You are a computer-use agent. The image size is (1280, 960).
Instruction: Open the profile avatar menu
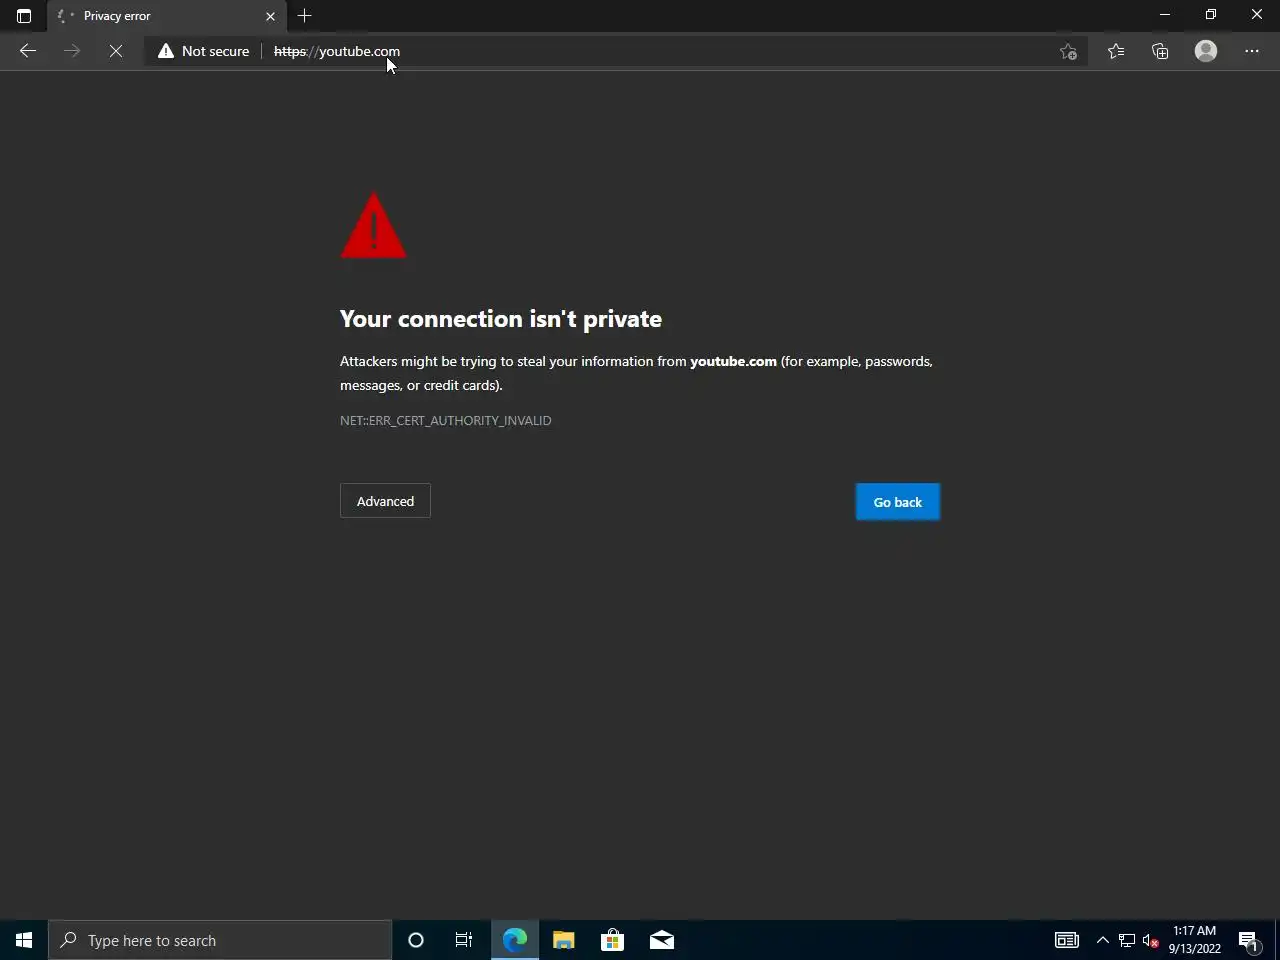(1206, 51)
